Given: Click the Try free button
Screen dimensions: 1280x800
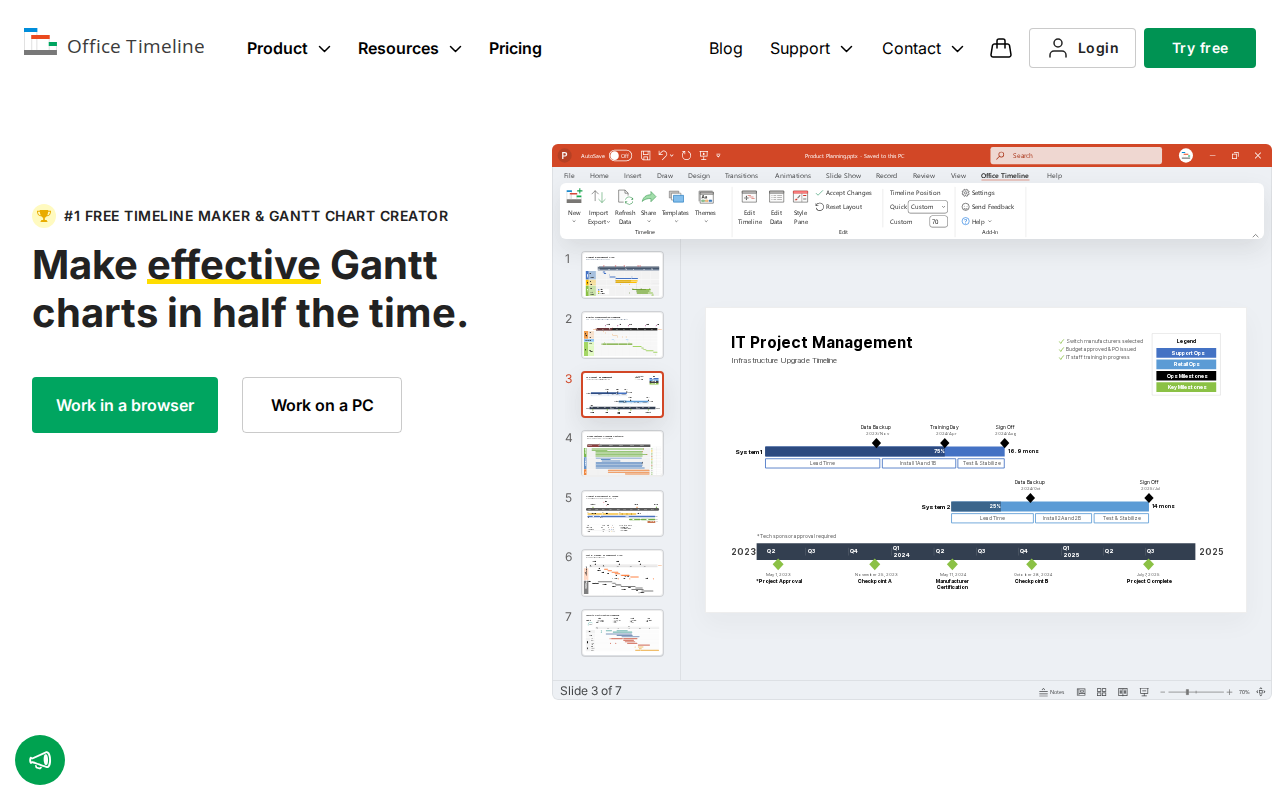Looking at the screenshot, I should tap(1200, 48).
